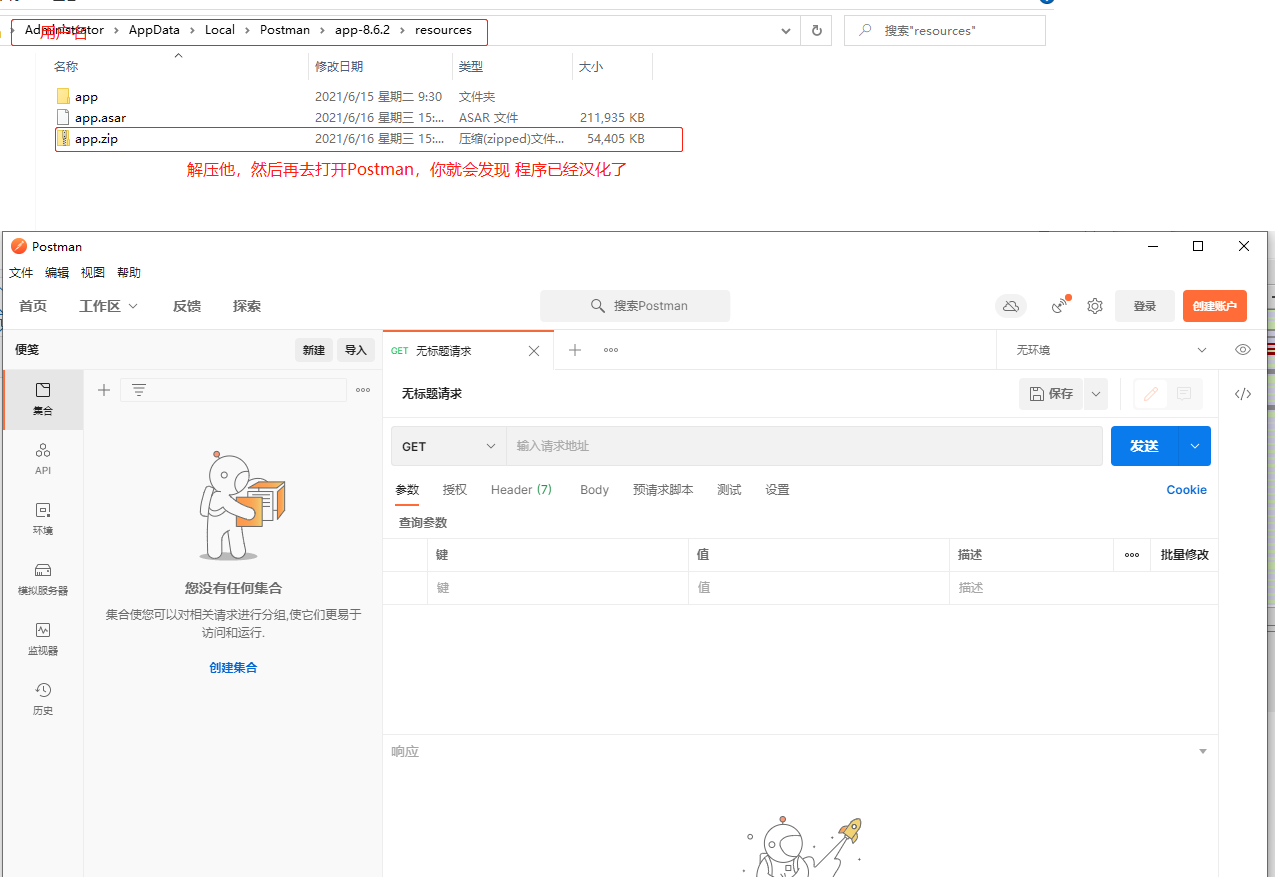The image size is (1280, 888).
Task: Switch to the 预请求脚本 tab
Action: [663, 490]
